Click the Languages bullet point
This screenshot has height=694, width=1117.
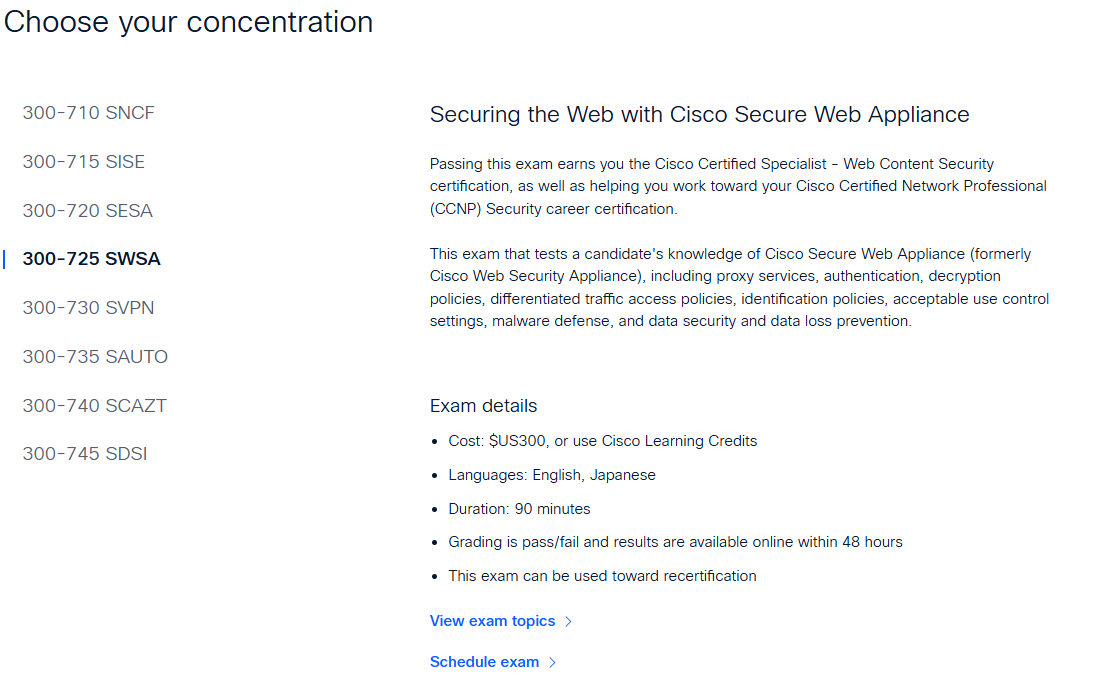(x=552, y=474)
